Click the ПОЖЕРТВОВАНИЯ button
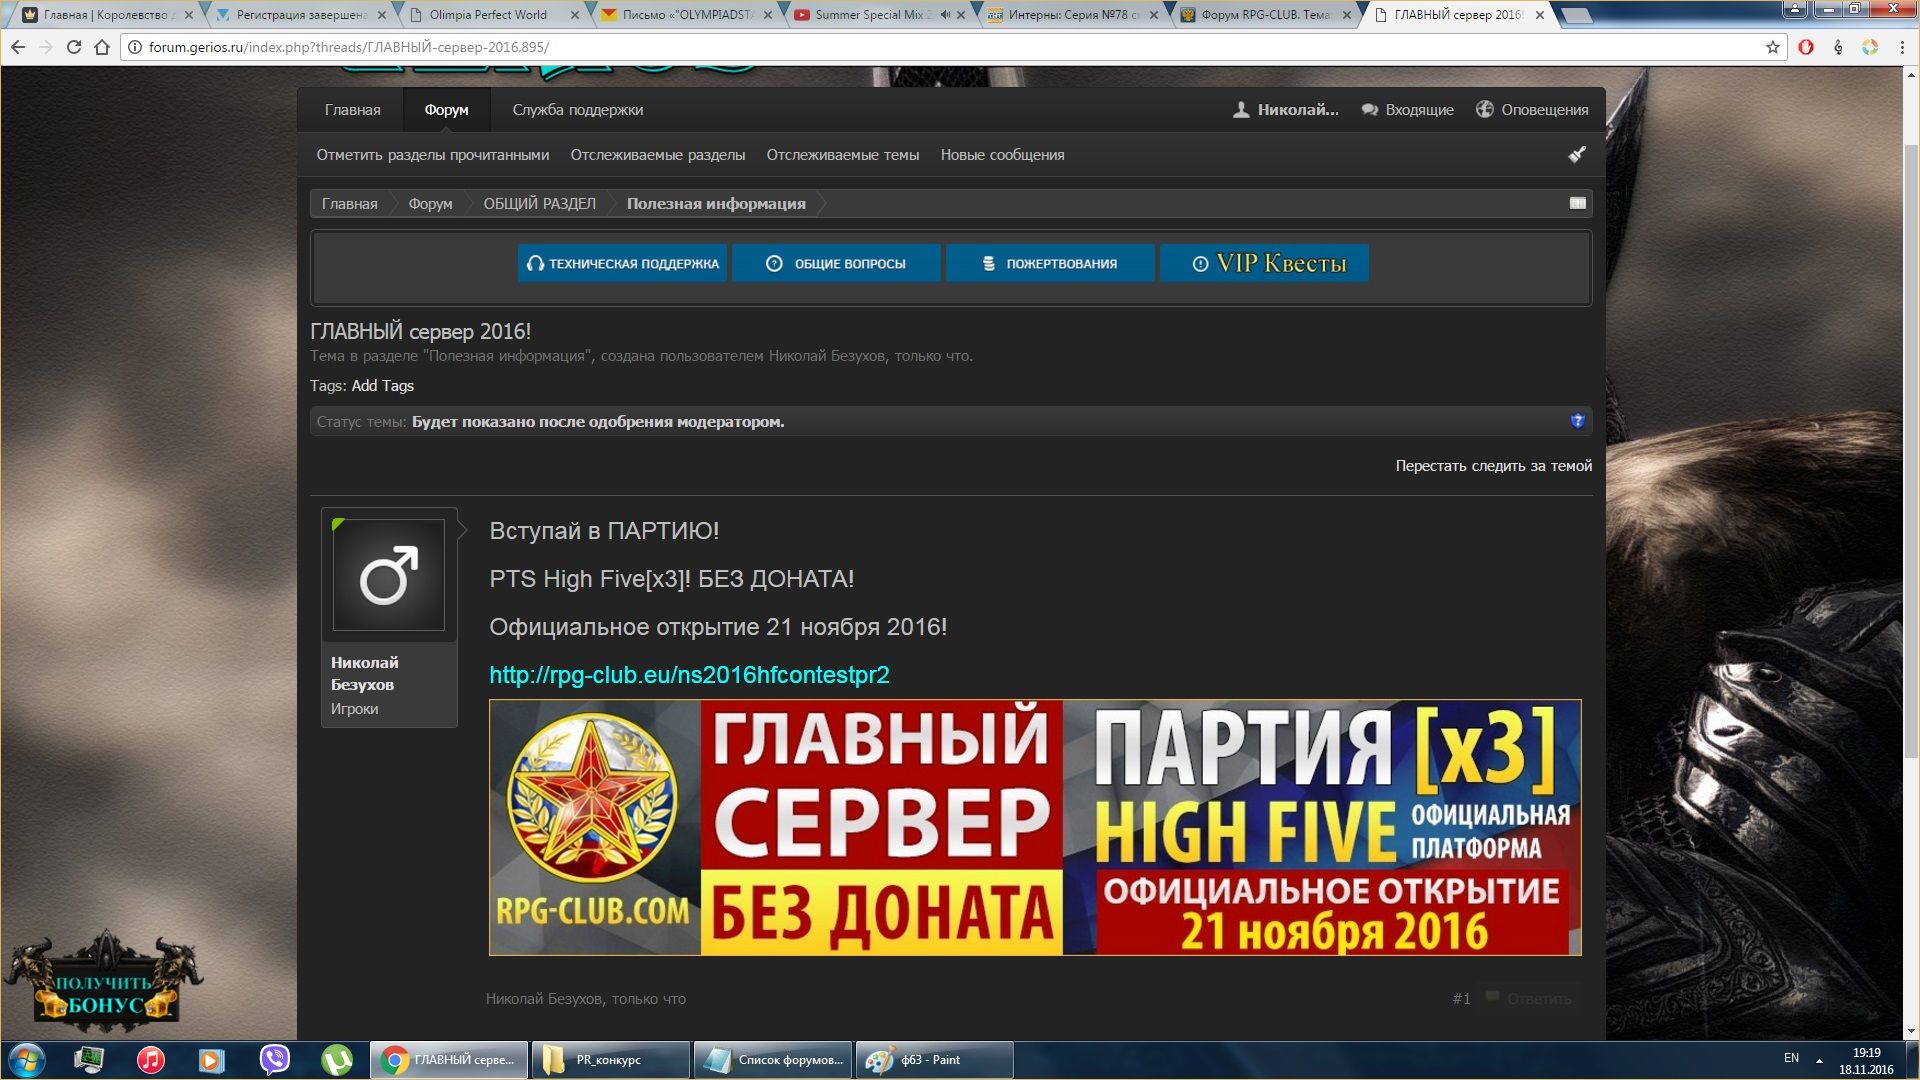The width and height of the screenshot is (1920, 1080). [x=1049, y=263]
